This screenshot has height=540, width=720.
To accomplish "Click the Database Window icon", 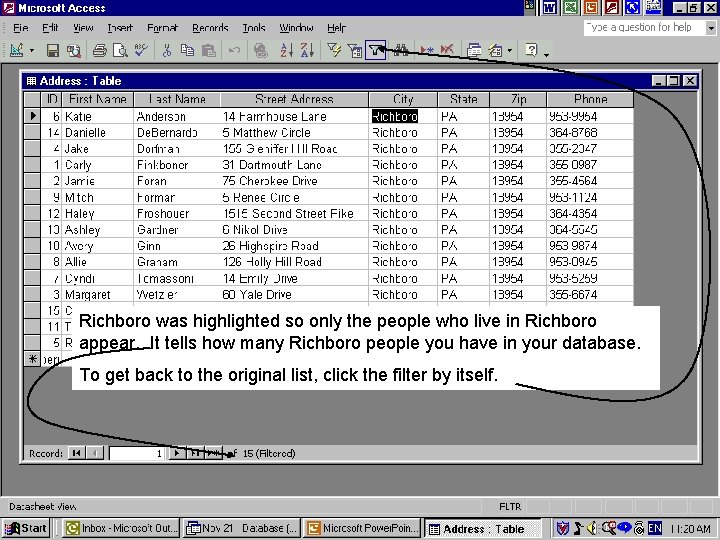I will [x=474, y=50].
